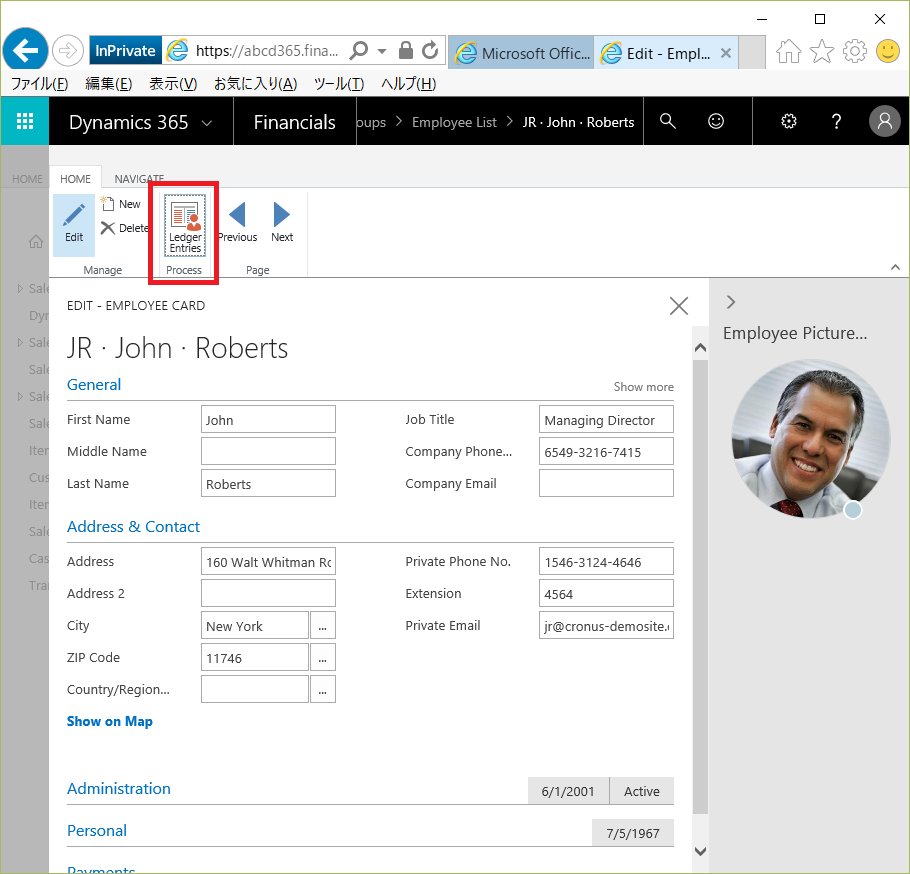
Task: Open the Country/Region lookup ellipsis button
Action: pos(323,689)
